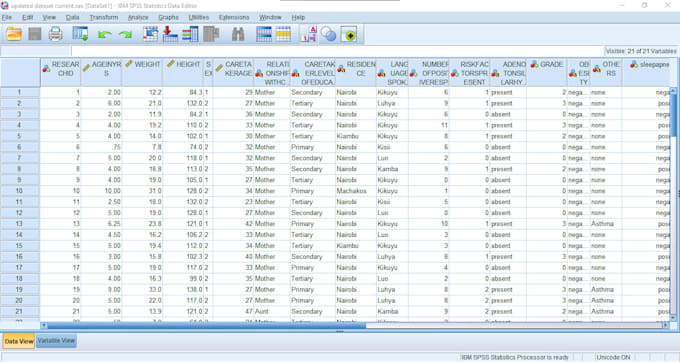Image resolution: width=680 pixels, height=362 pixels.
Task: Select row header 1
Action: click(20, 92)
